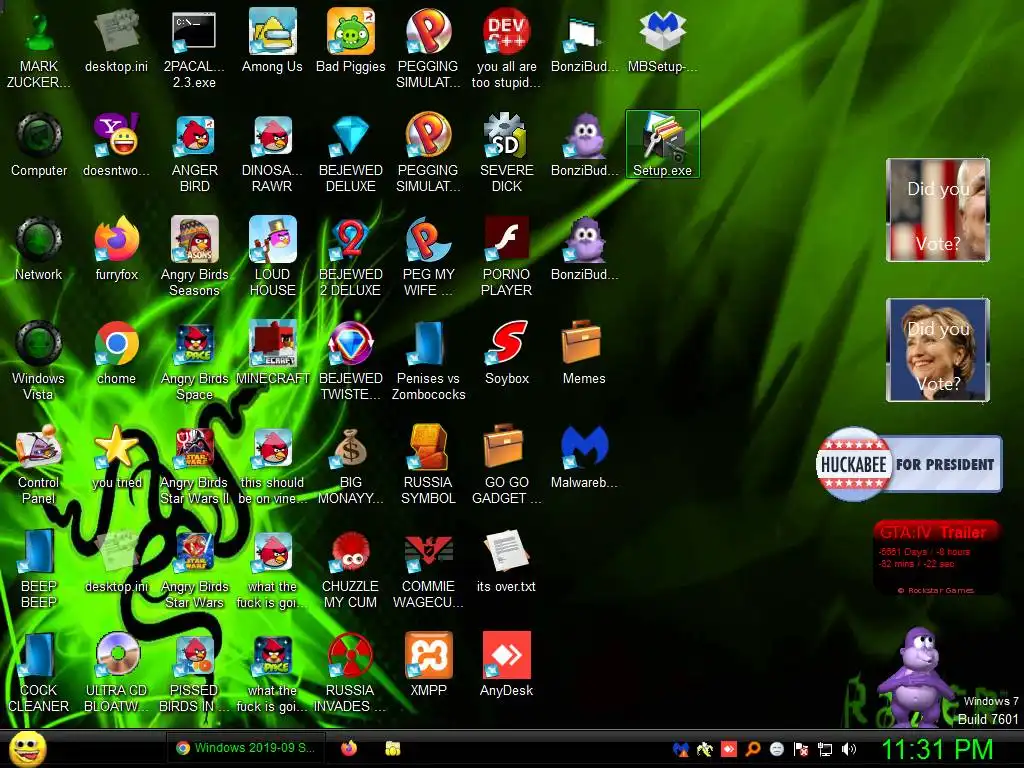Open the yellow folder on the taskbar
The width and height of the screenshot is (1024, 768).
[x=392, y=748]
